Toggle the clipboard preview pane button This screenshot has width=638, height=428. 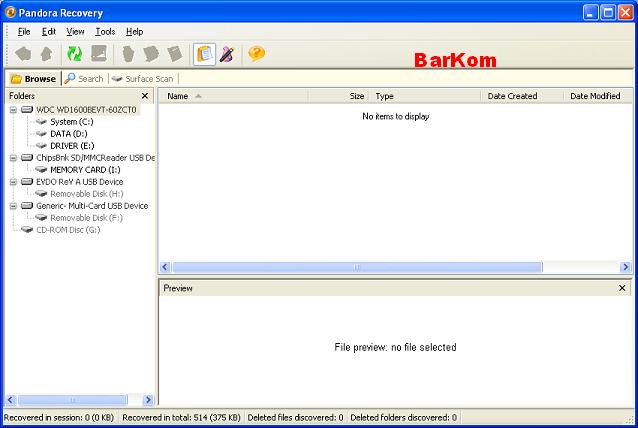click(x=204, y=54)
